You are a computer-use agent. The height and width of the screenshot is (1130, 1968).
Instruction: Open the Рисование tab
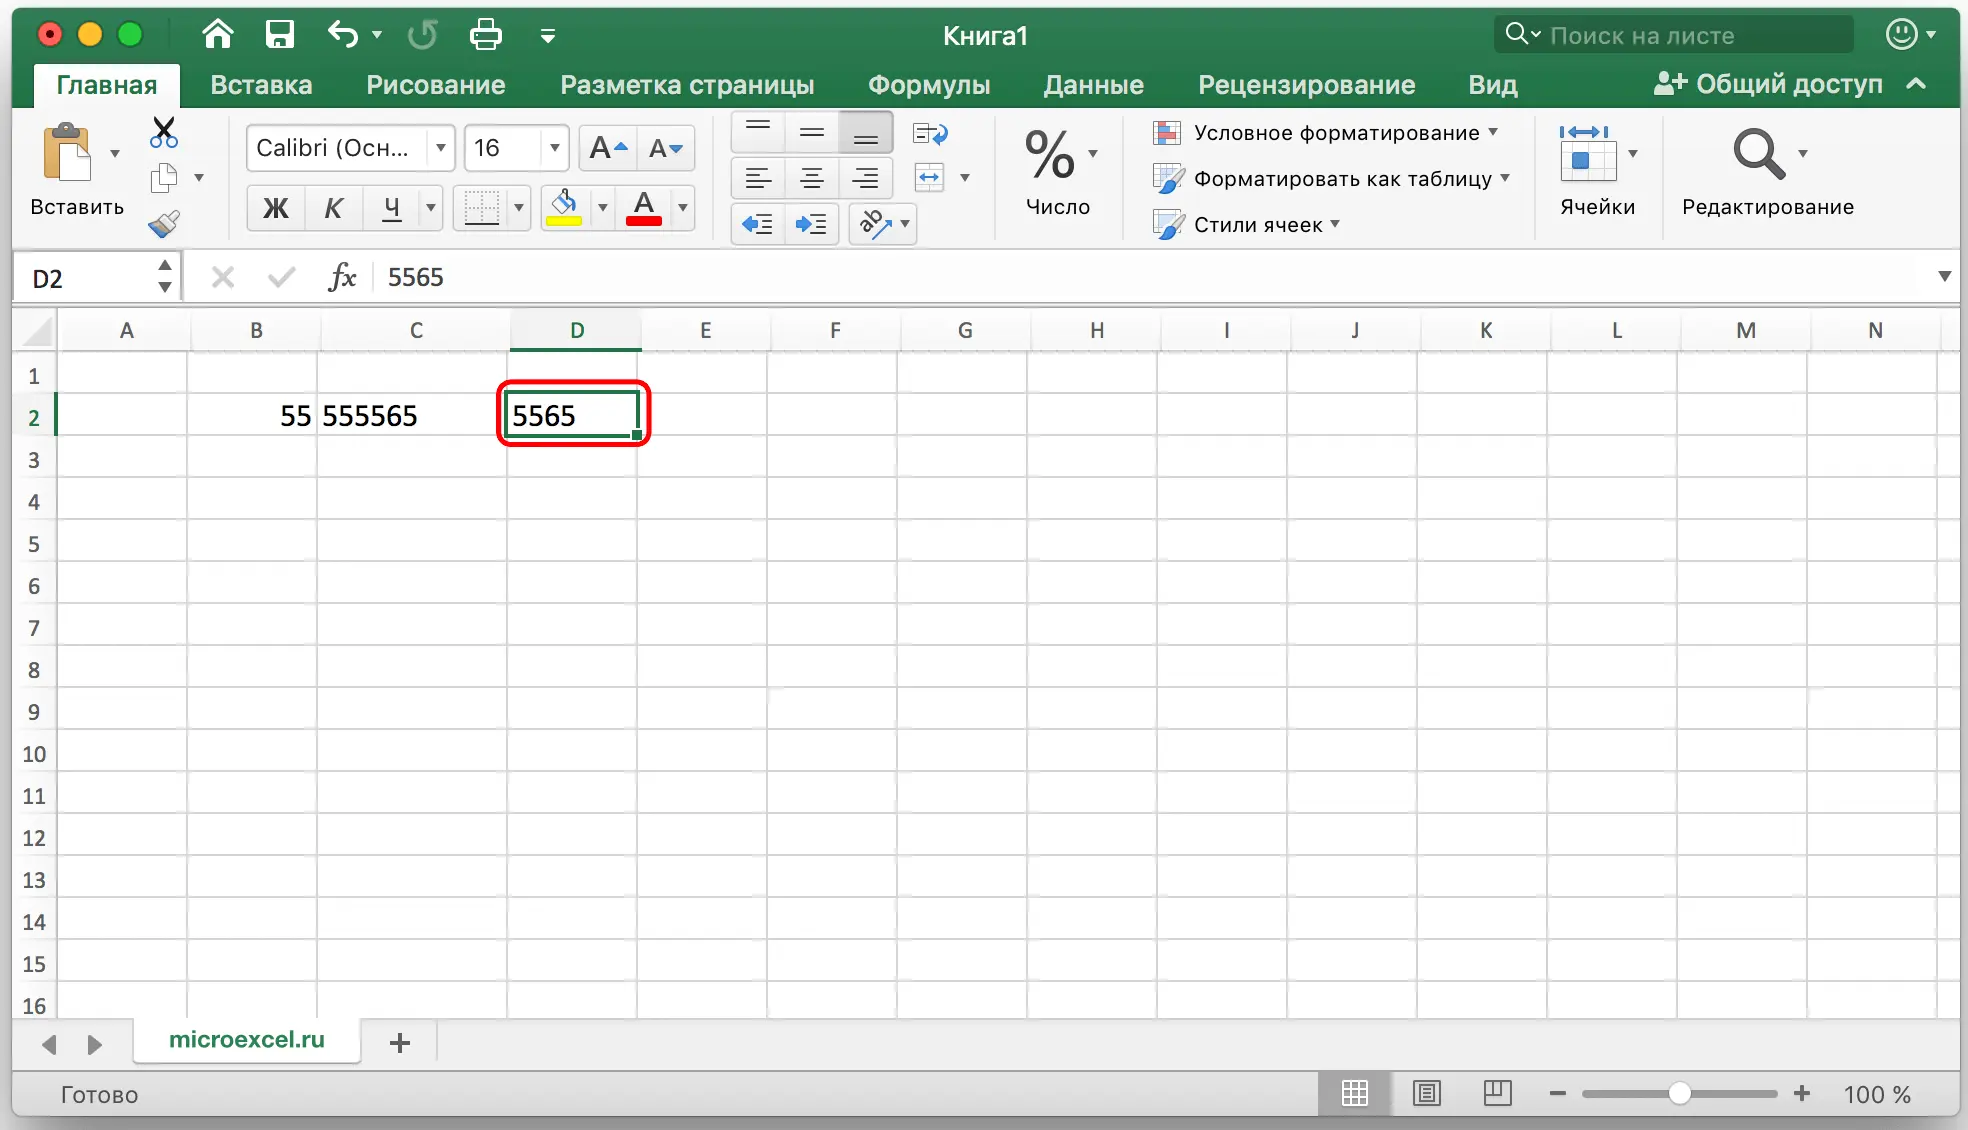pos(435,85)
